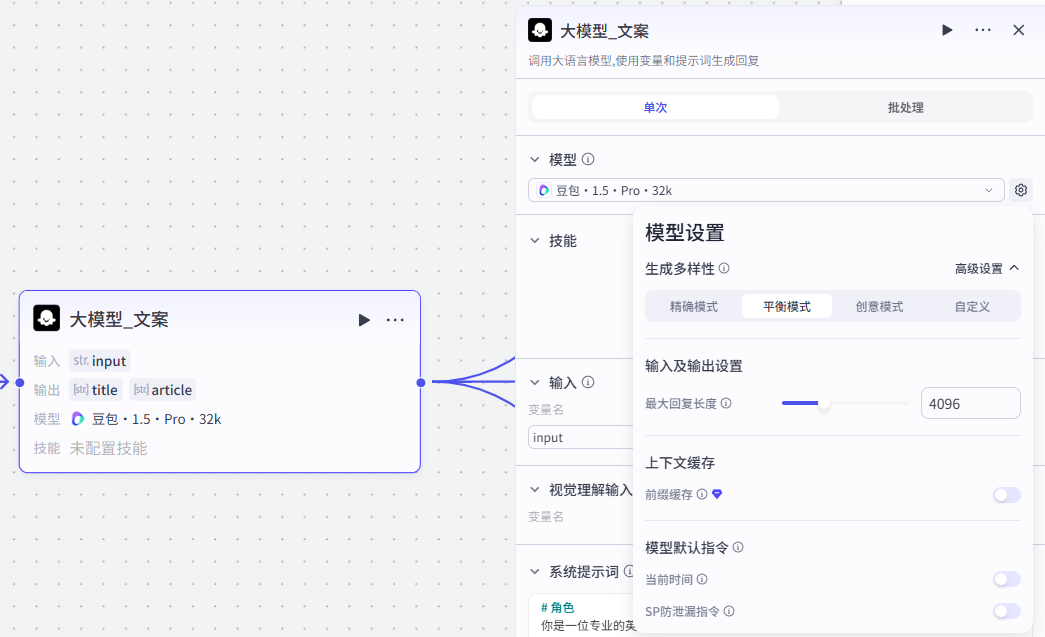
Task: Click the info icon beside 模型默认指令
Action: [x=738, y=548]
